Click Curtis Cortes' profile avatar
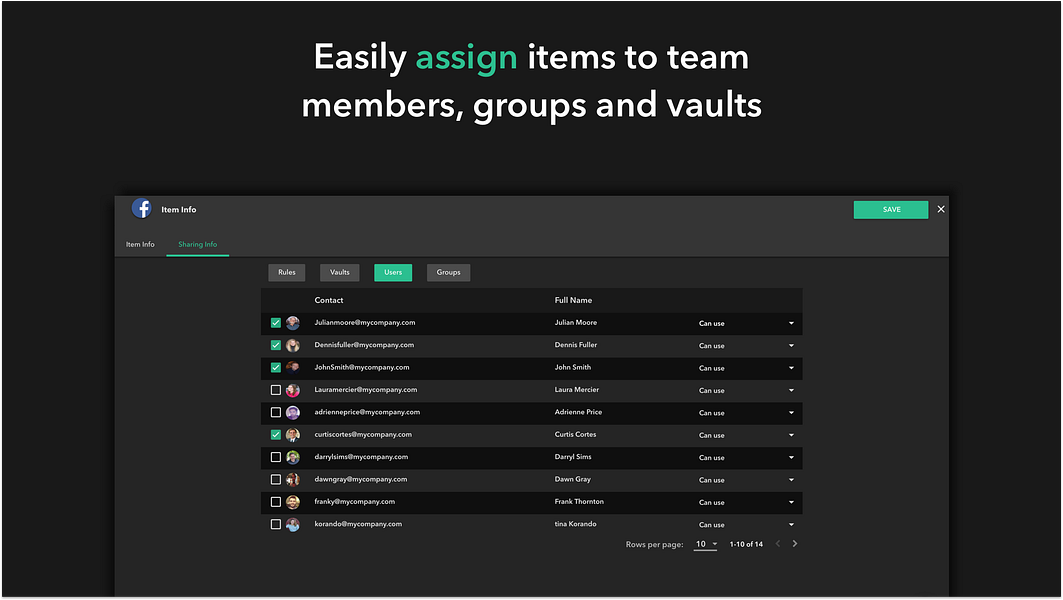Screen dimensions: 1063x600 [293, 434]
